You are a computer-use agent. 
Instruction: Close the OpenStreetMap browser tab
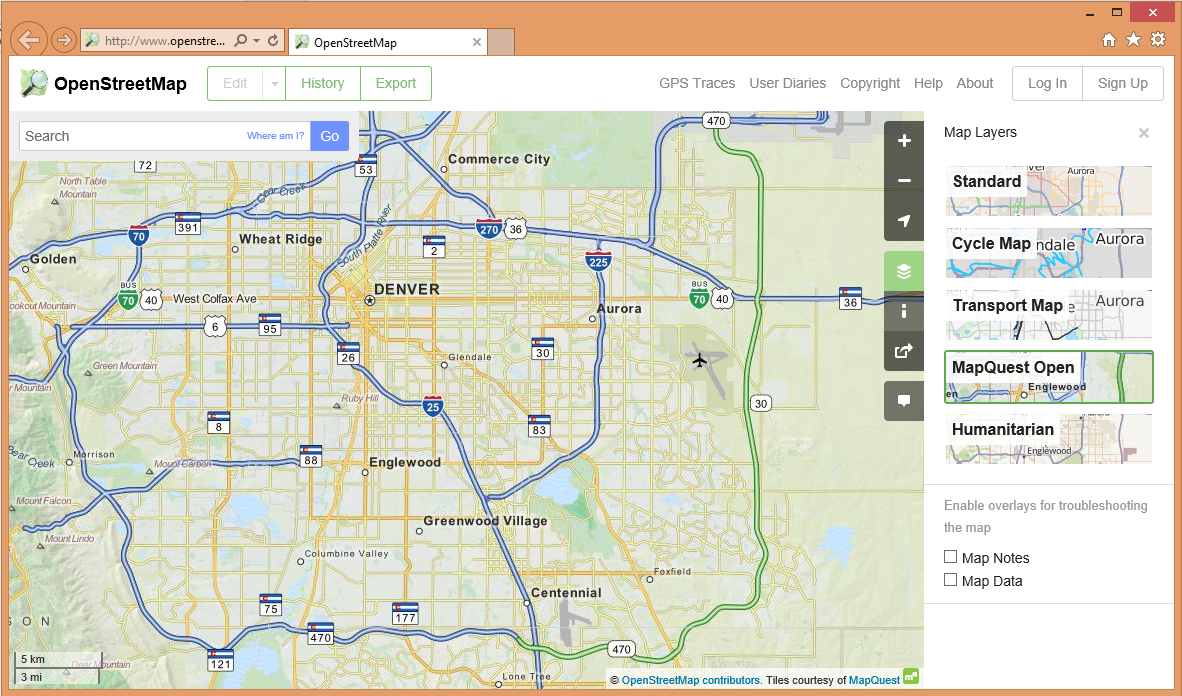476,42
